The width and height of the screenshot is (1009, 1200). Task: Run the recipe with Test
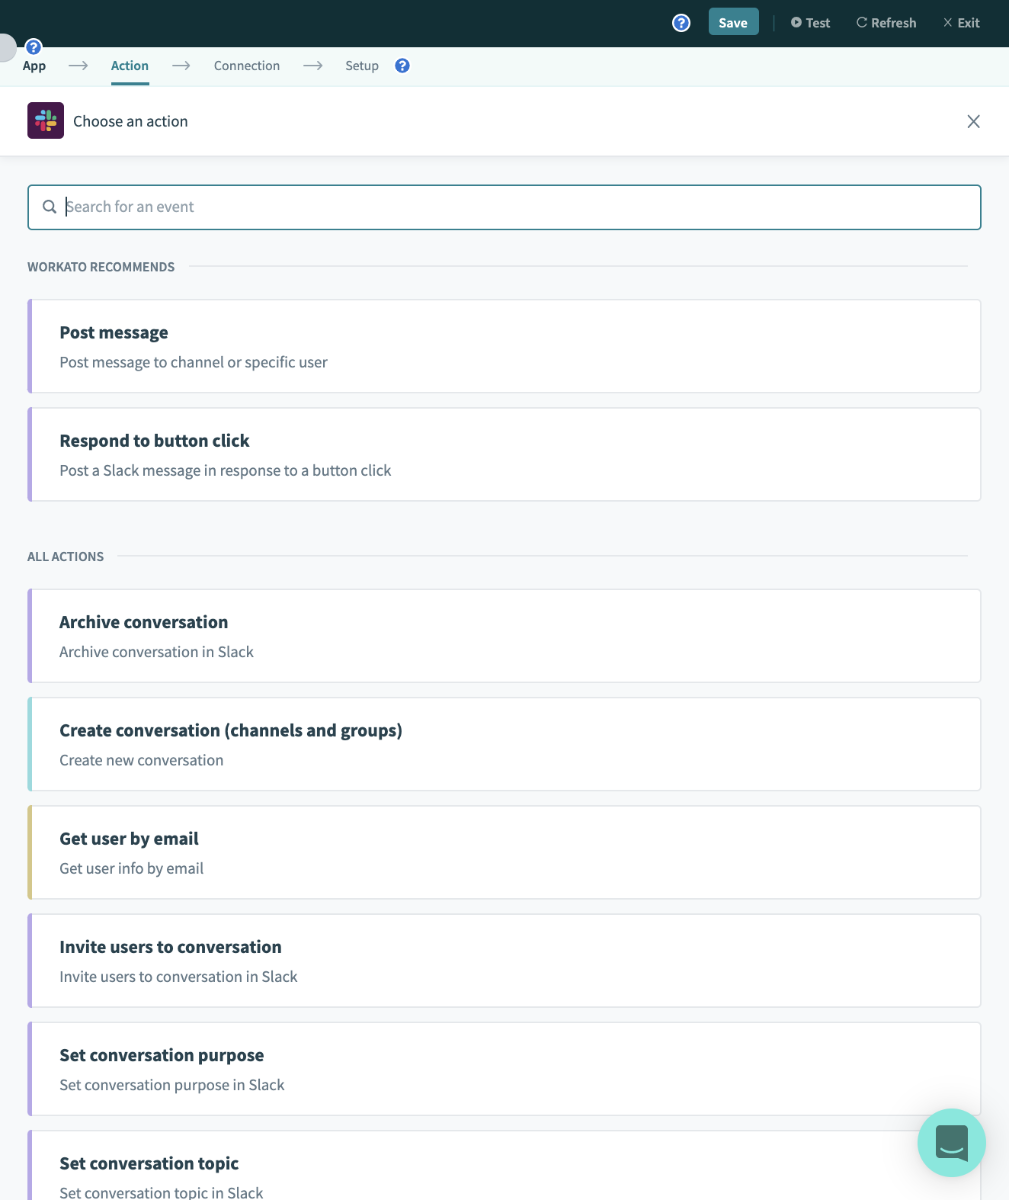810,23
